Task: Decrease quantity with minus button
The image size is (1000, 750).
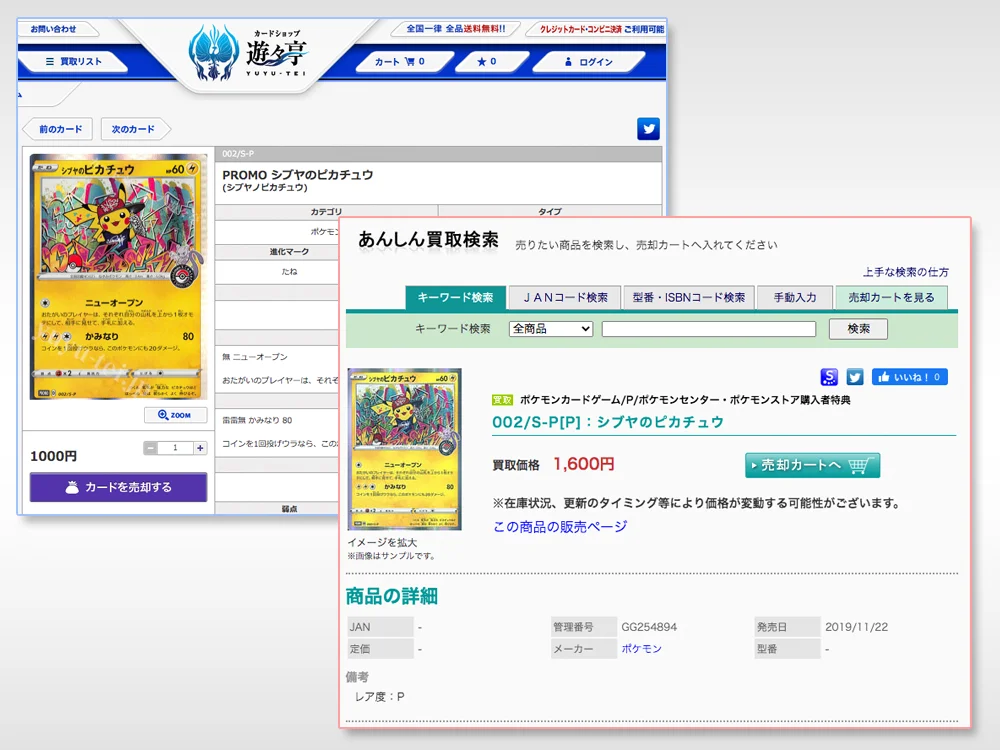Action: [x=151, y=448]
